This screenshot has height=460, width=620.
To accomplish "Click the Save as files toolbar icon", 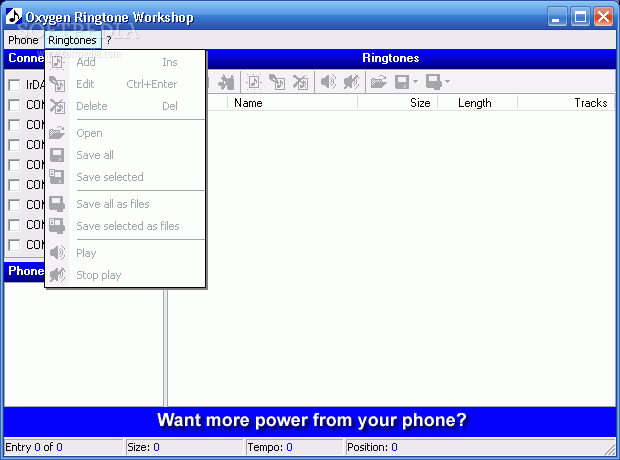I will click(x=434, y=82).
